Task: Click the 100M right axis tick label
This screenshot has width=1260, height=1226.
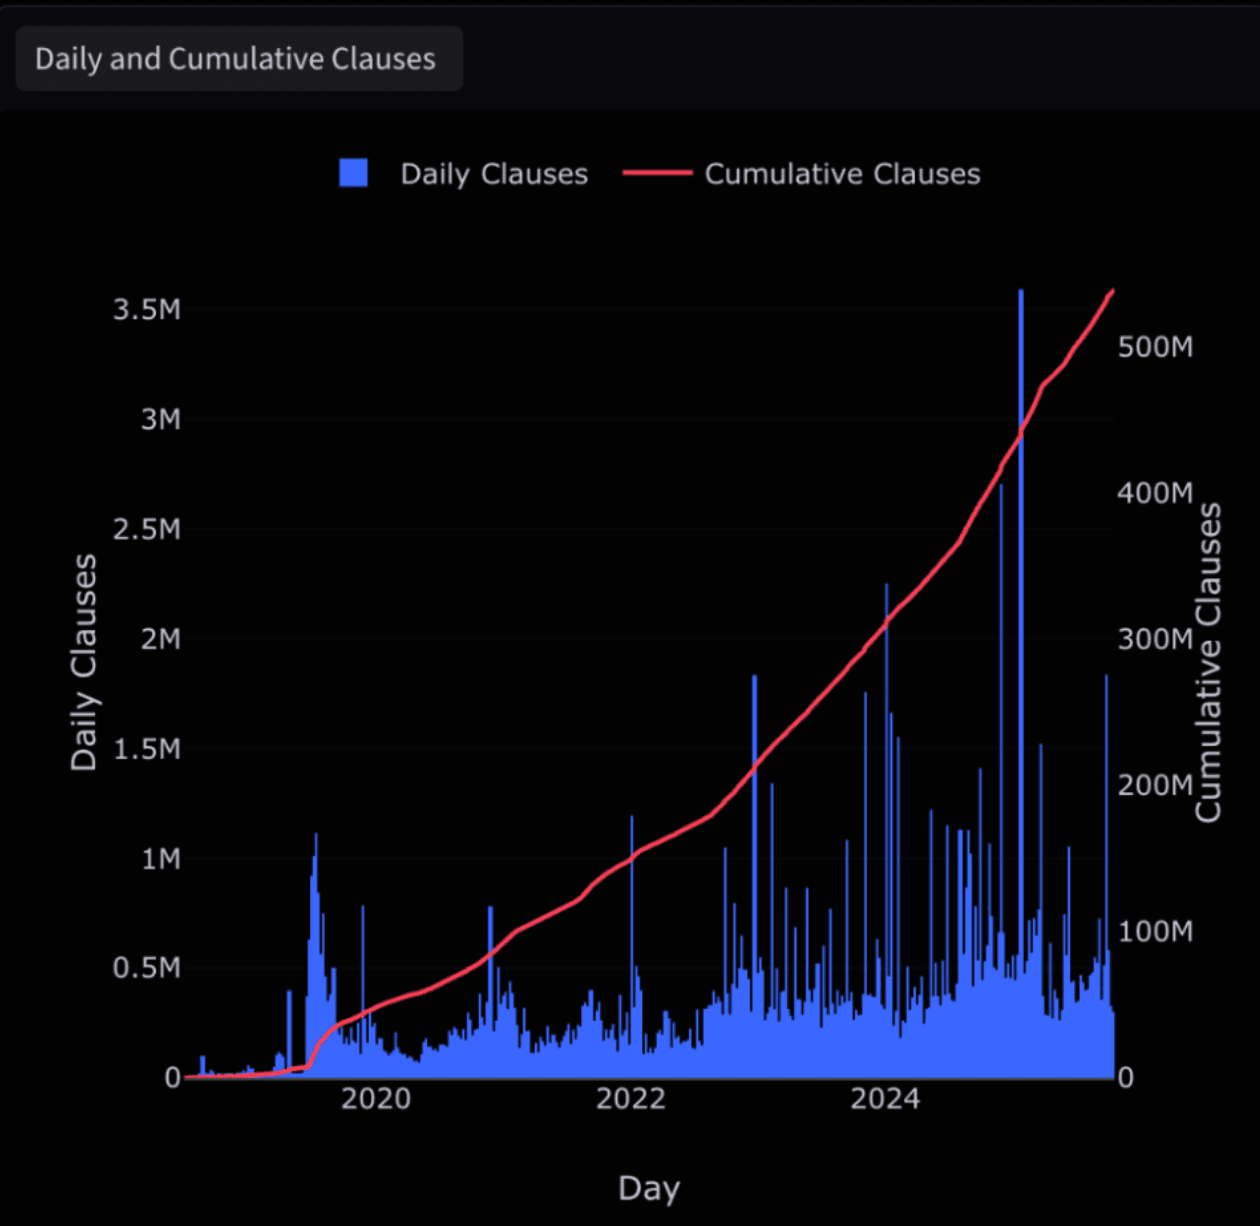Action: pos(1155,932)
